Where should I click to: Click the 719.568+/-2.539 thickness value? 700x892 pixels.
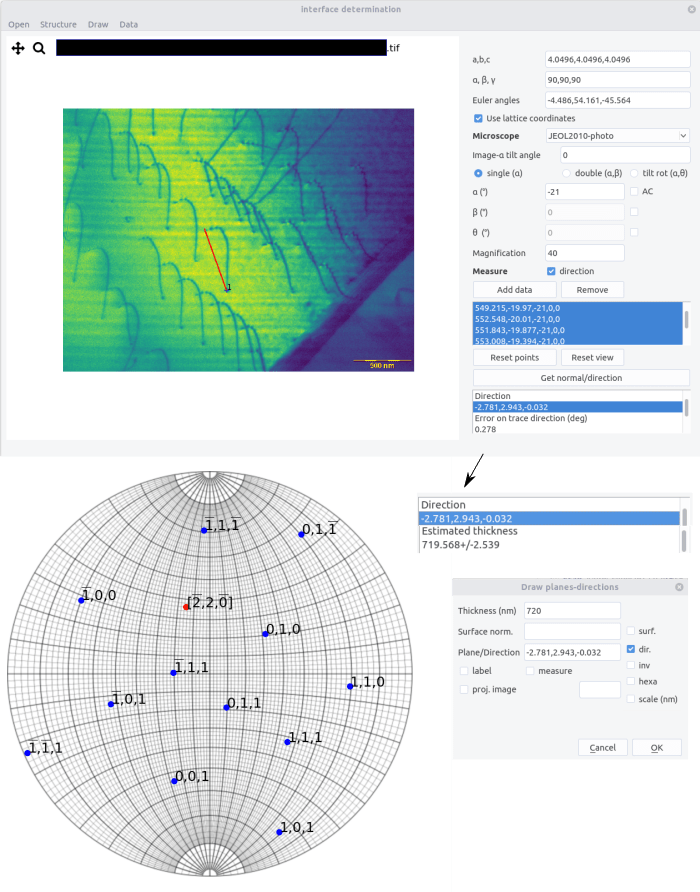click(x=460, y=544)
